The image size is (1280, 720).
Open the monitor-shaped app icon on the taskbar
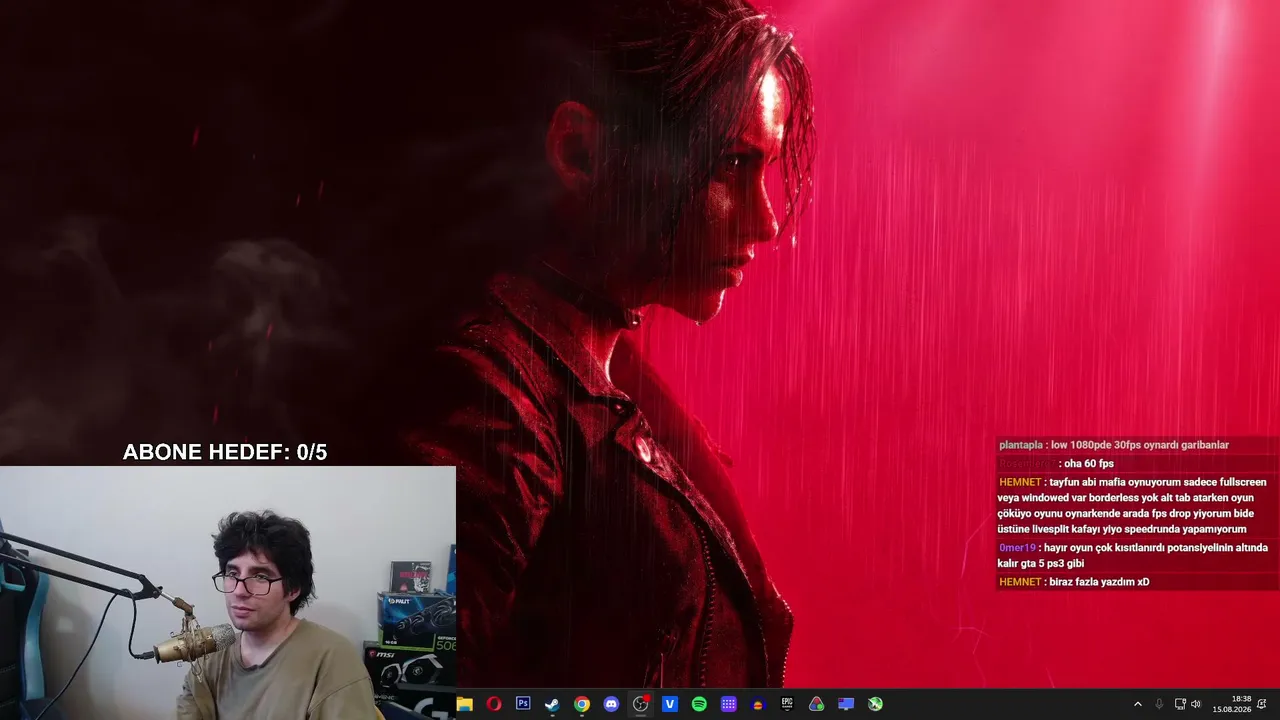pyautogui.click(x=846, y=704)
